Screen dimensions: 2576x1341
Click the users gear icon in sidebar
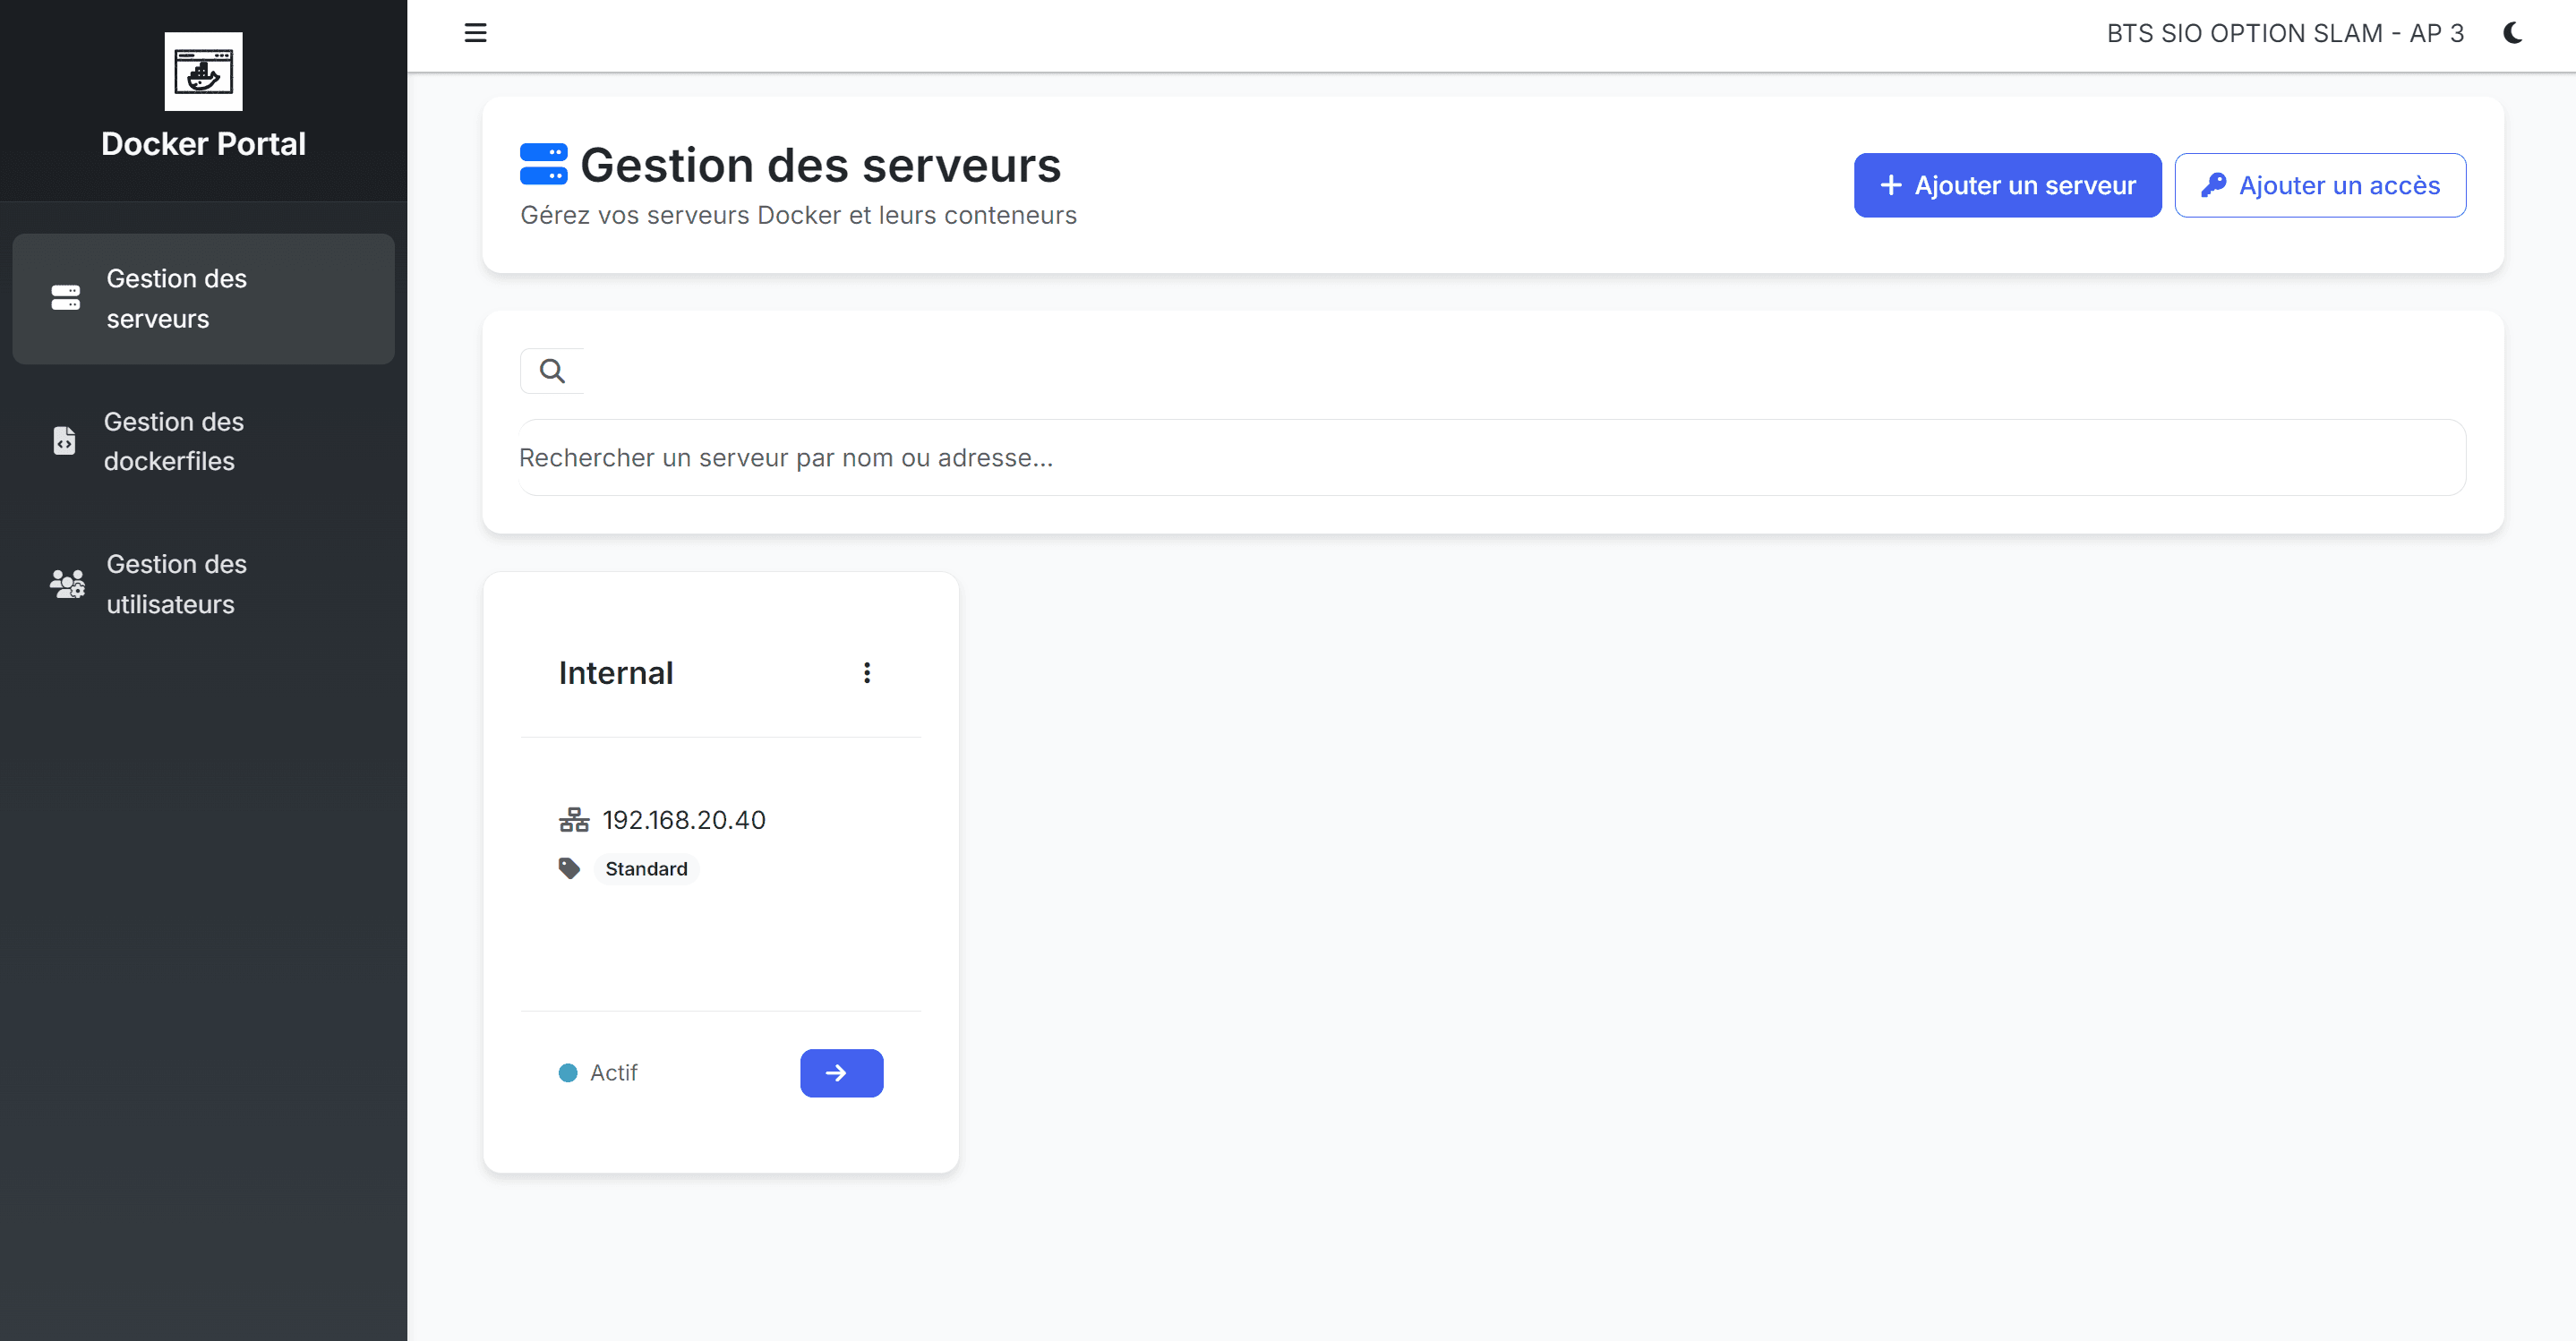tap(67, 584)
